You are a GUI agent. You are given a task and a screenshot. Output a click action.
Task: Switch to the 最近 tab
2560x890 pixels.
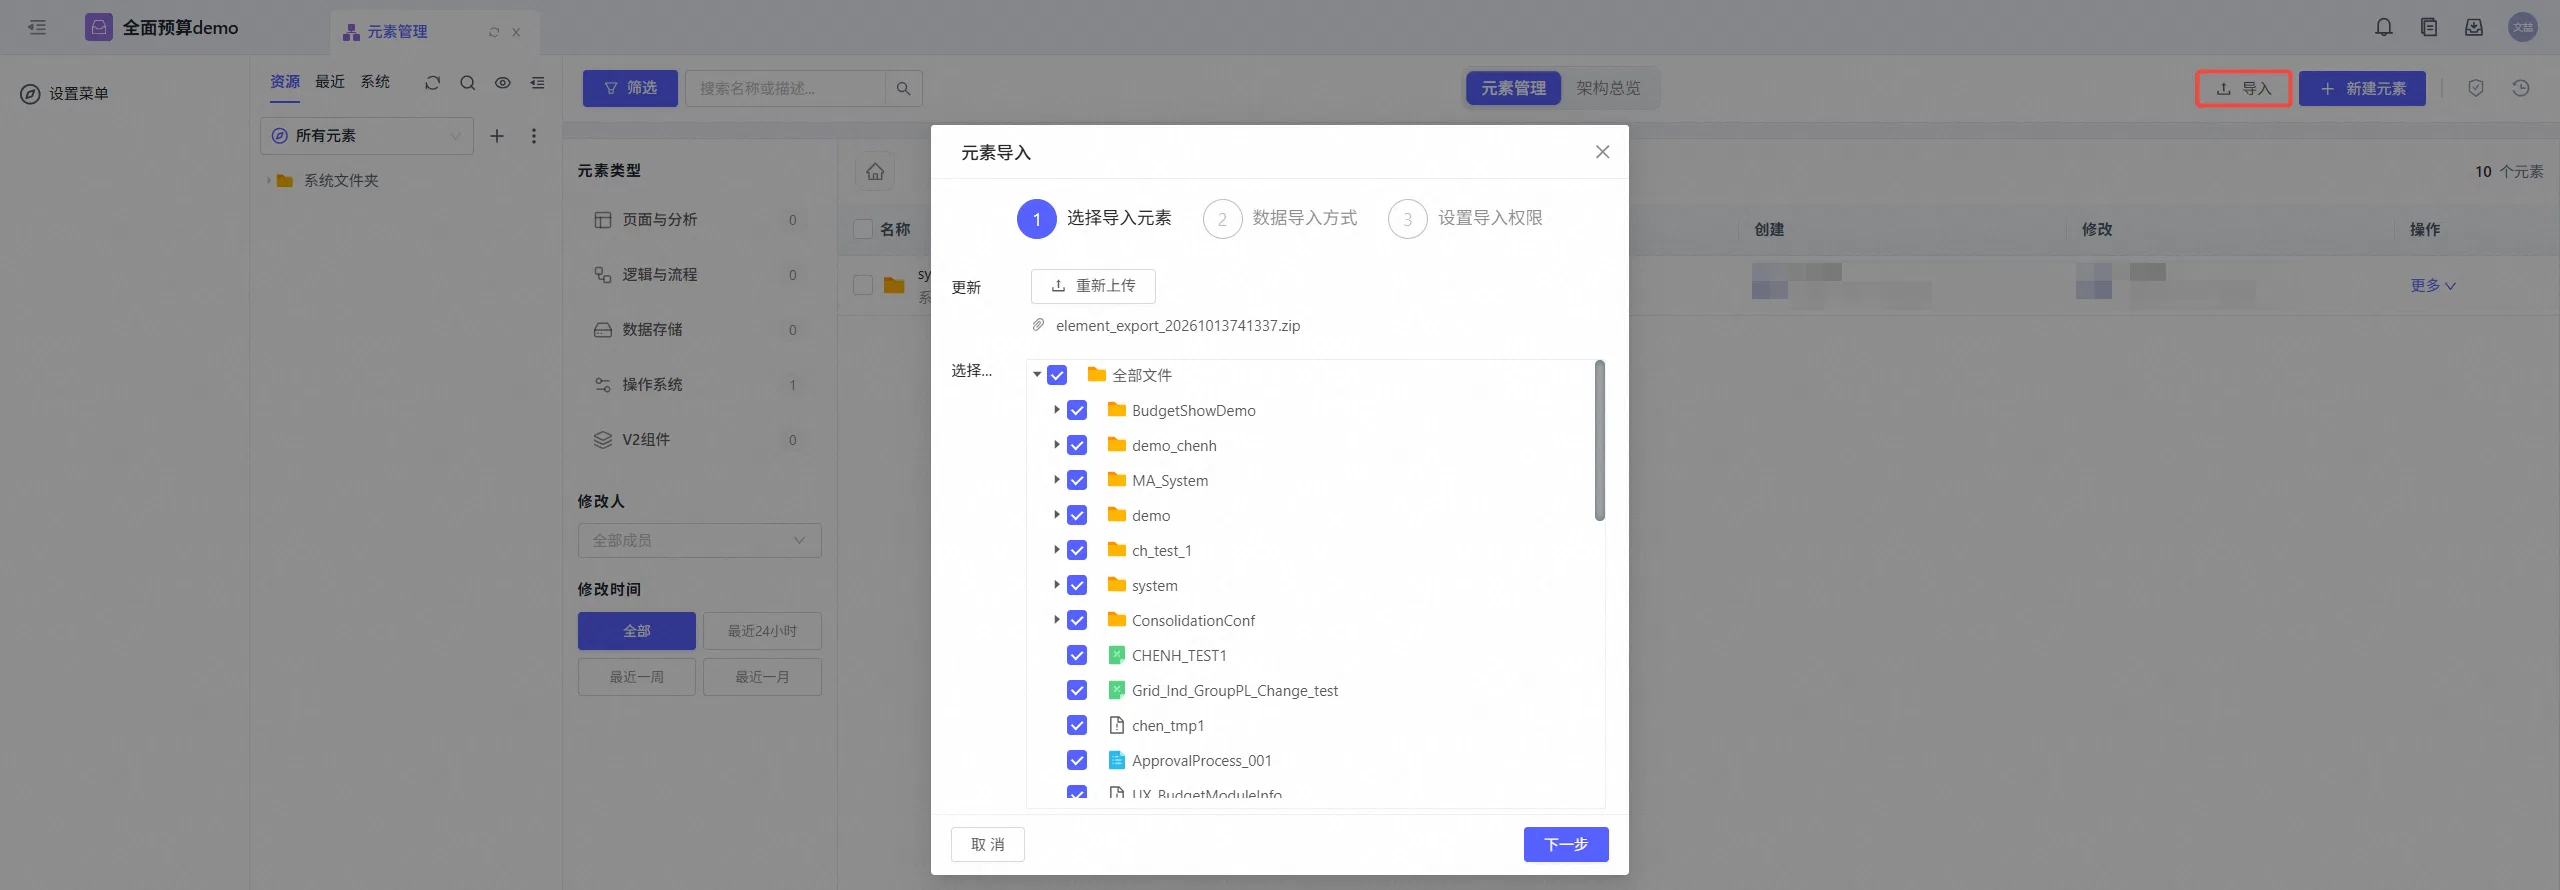click(x=330, y=82)
